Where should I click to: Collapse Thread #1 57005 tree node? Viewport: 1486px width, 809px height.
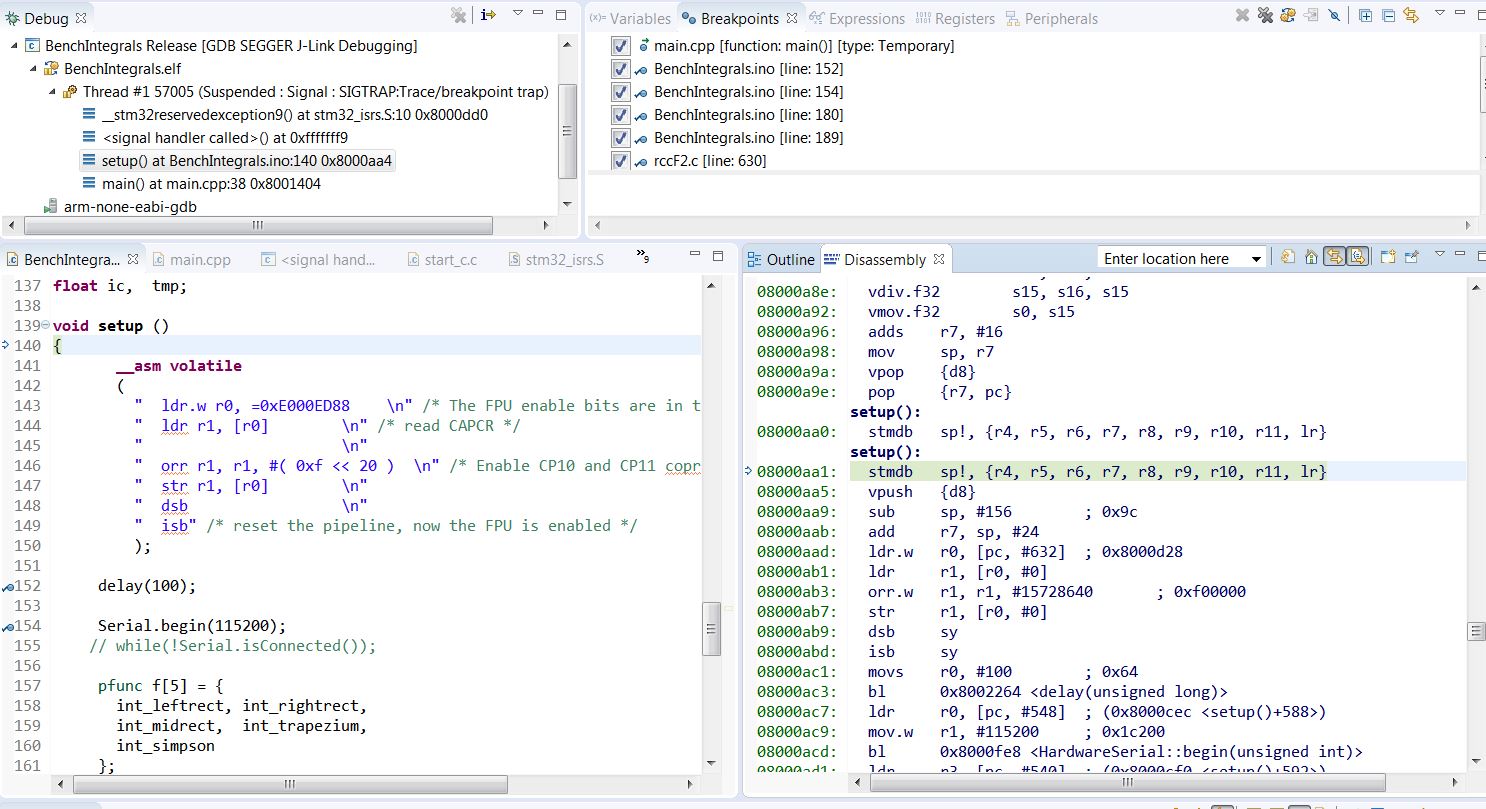coord(53,92)
